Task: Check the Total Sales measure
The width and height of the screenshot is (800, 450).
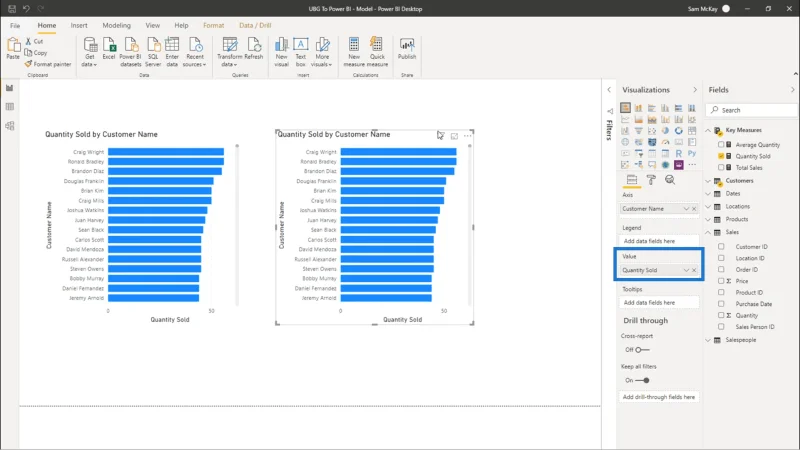Action: (721, 167)
